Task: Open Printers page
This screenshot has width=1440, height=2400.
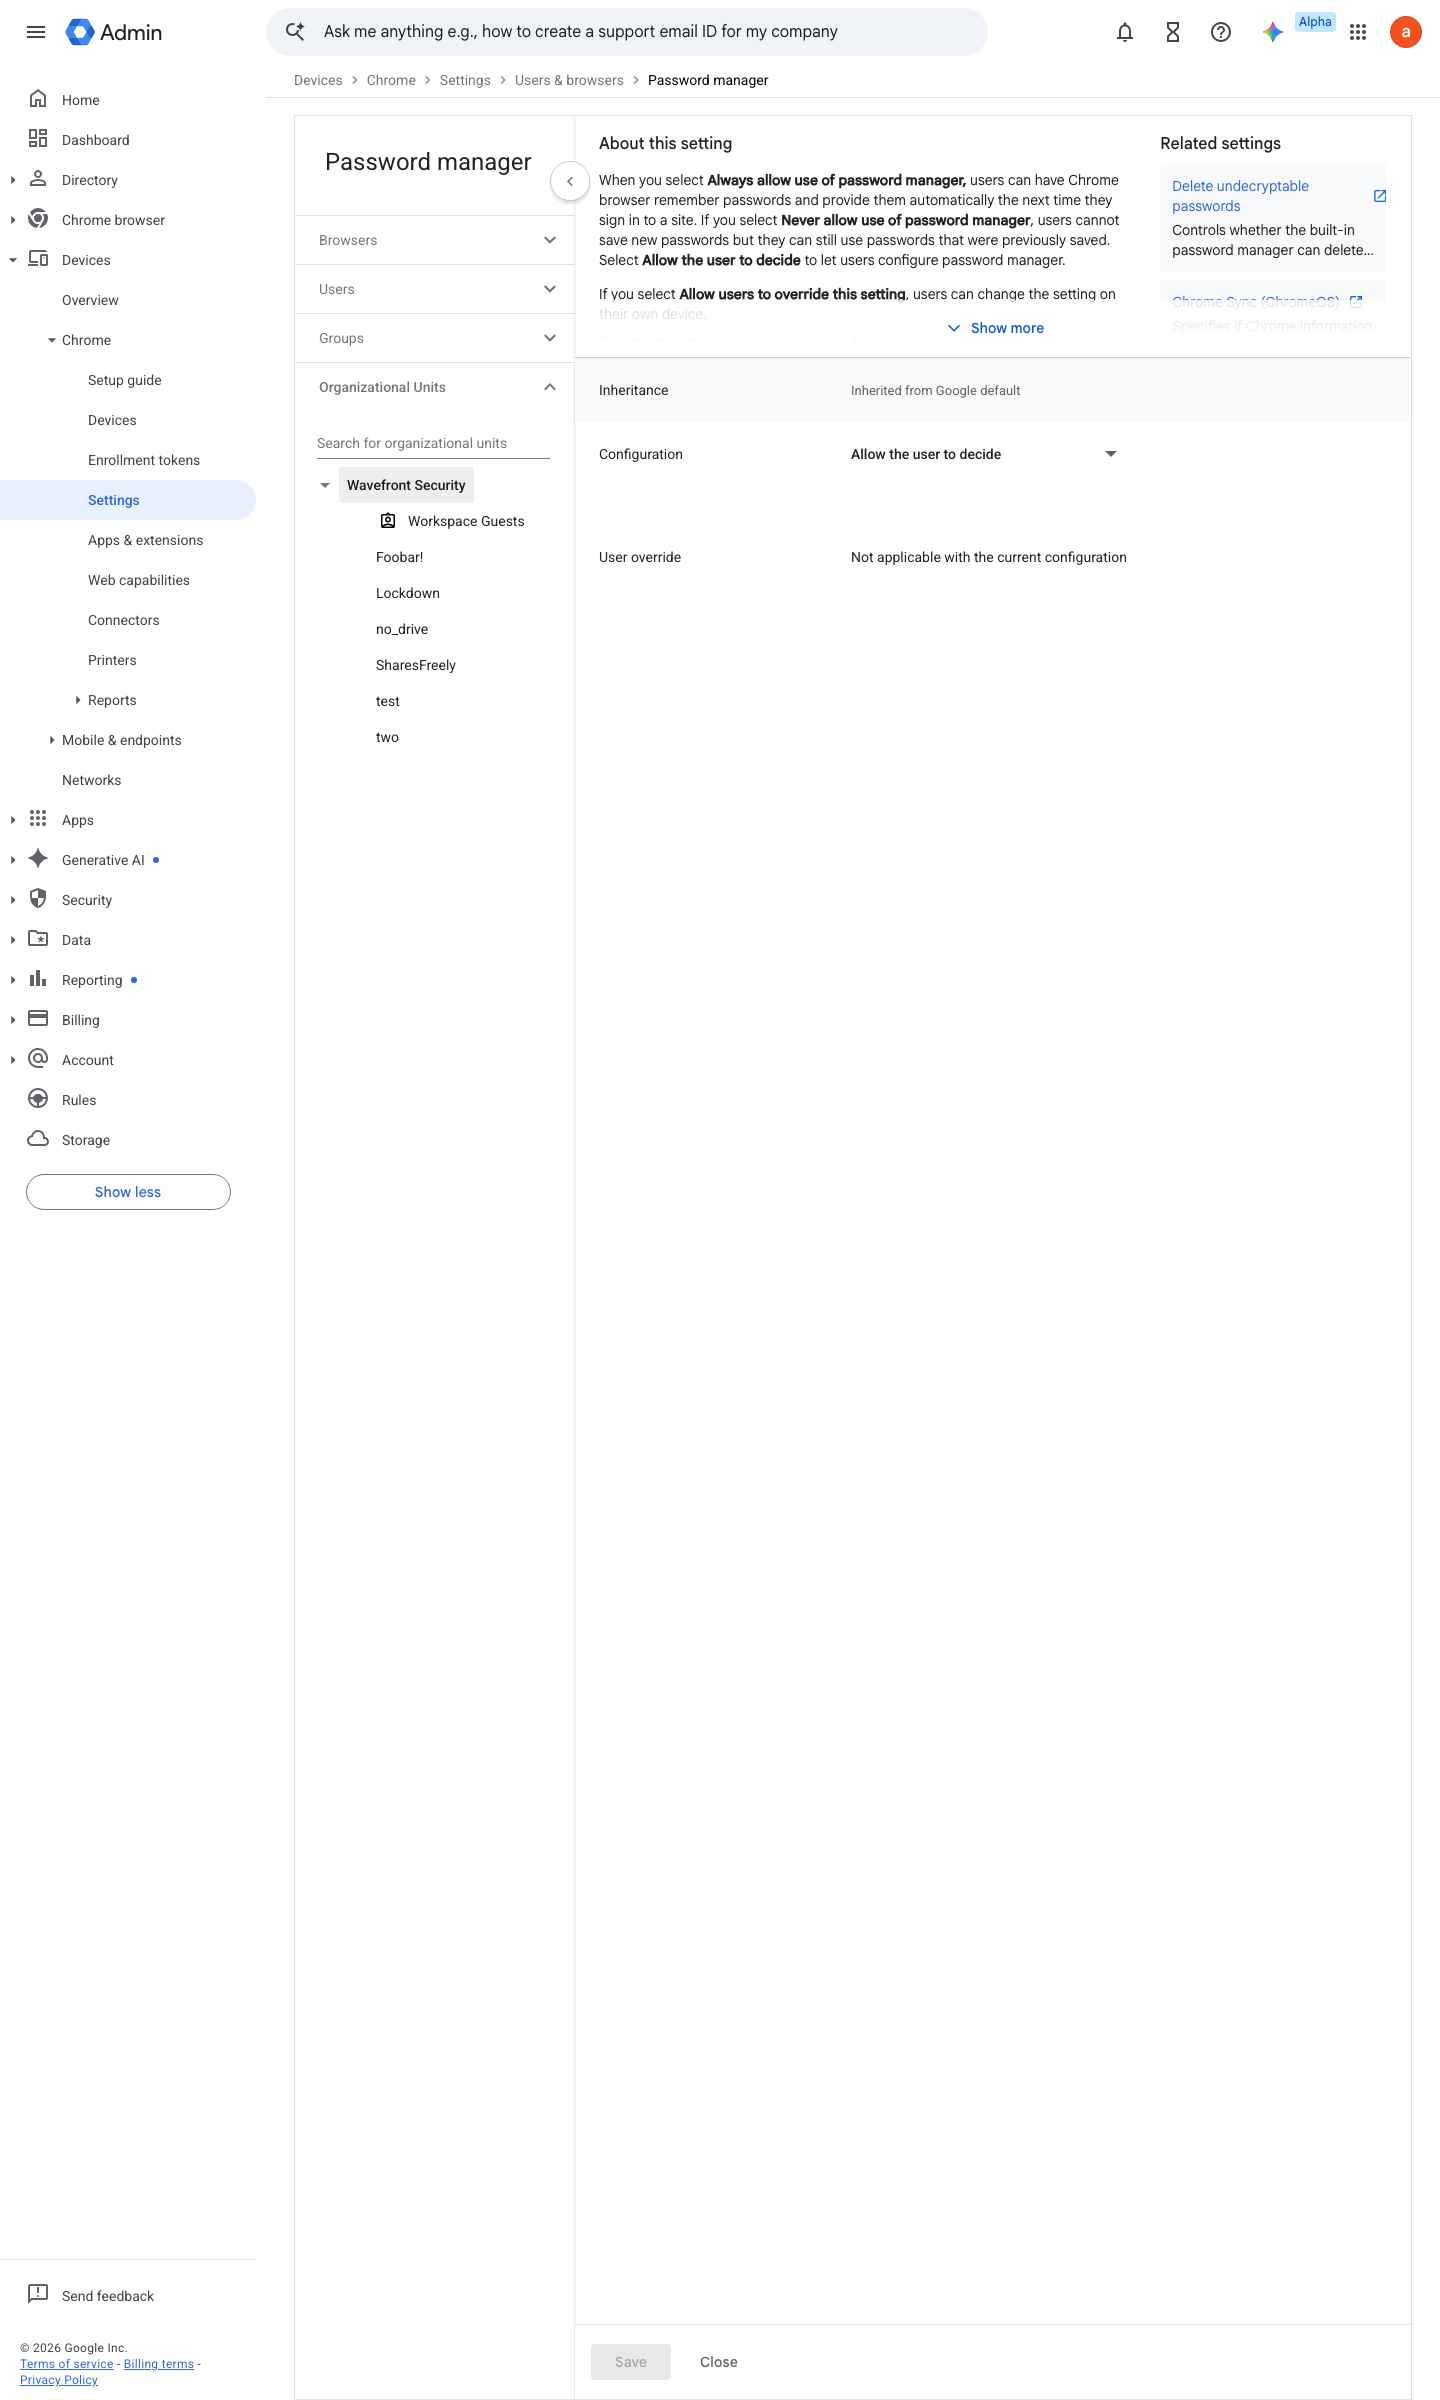Action: [112, 660]
